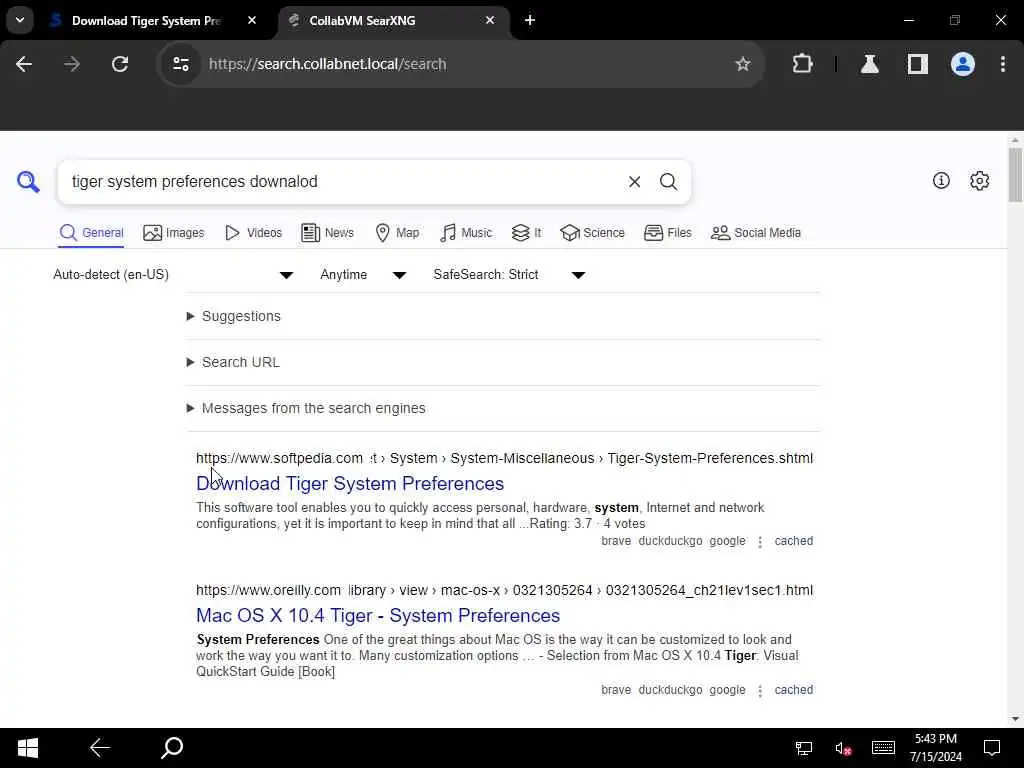Viewport: 1024px width, 768px height.
Task: Click the muted volume tray icon
Action: pos(842,748)
